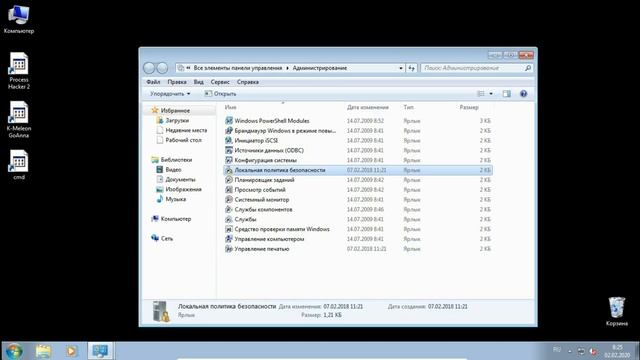This screenshot has width=640, height=360.
Task: Open the Файл menu
Action: 153,82
